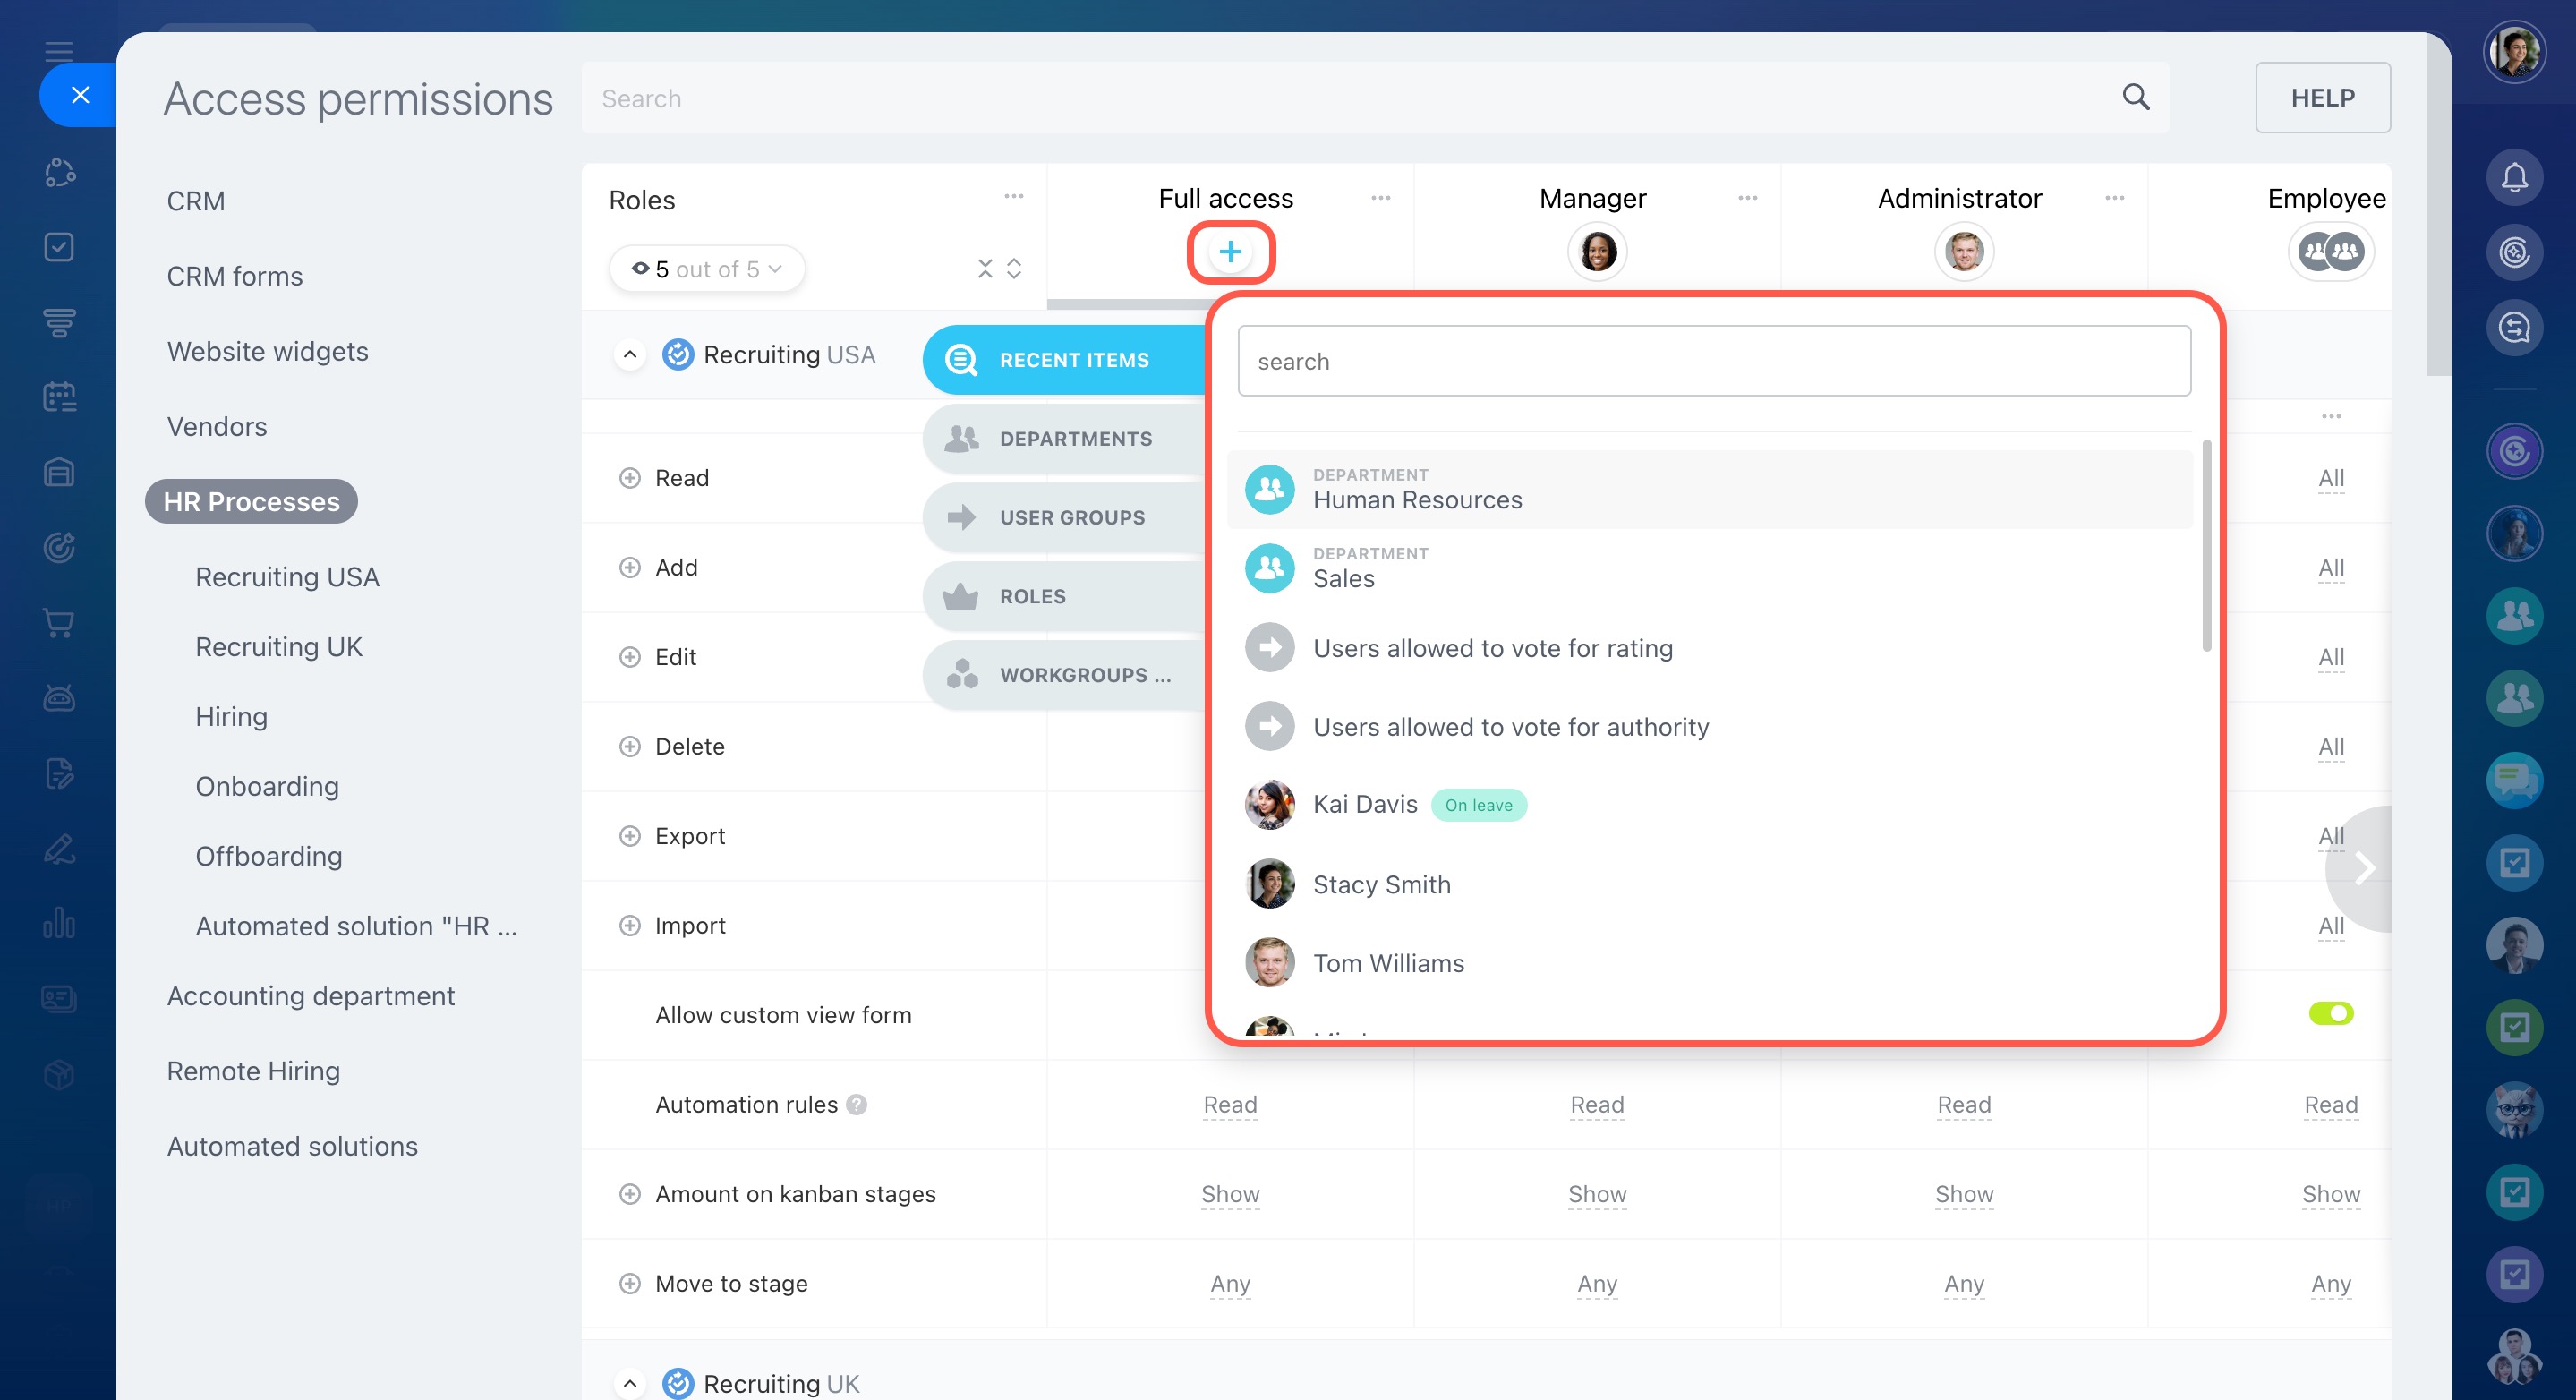Select the User Groups tab
Image resolution: width=2576 pixels, height=1400 pixels.
coord(1071,517)
